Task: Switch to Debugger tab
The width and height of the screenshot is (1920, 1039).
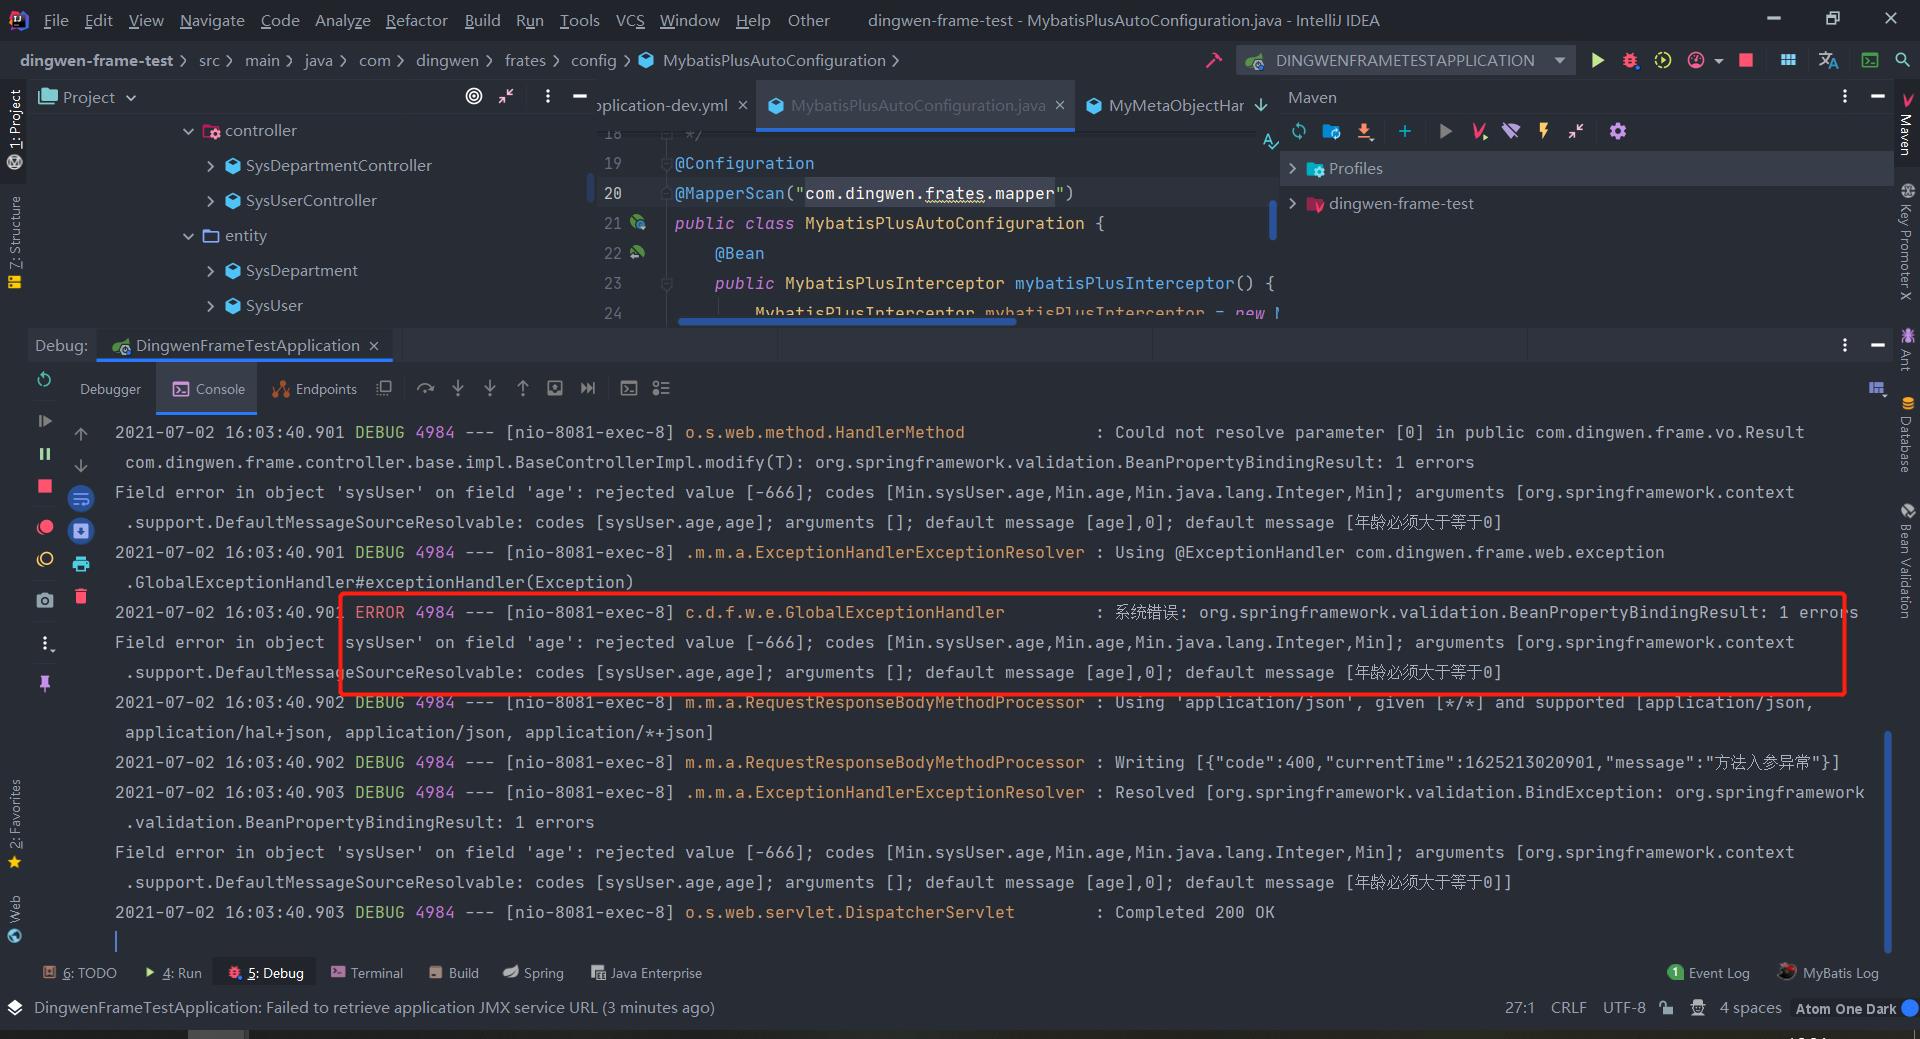Action: coord(110,389)
